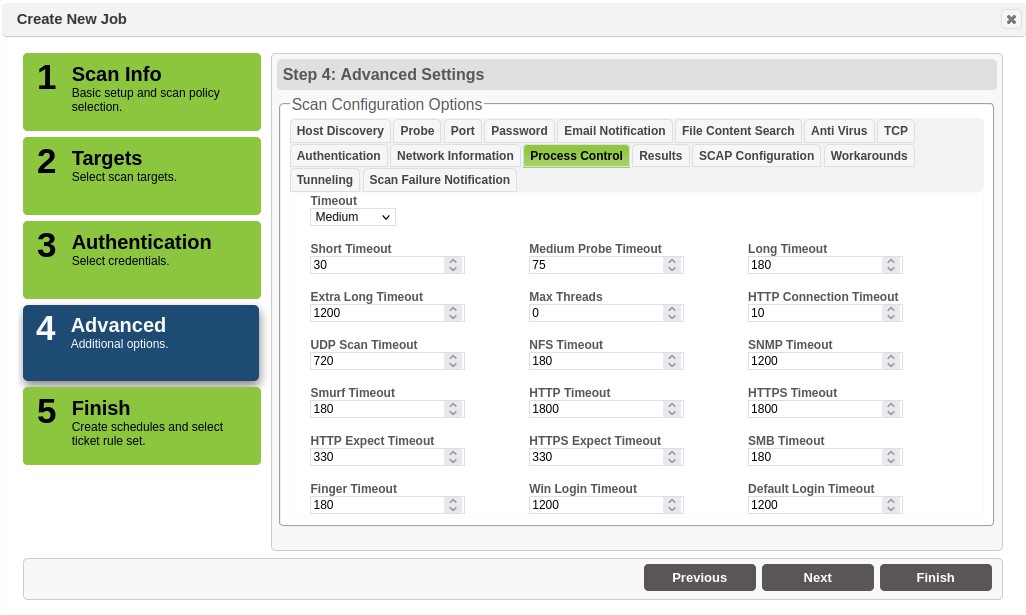The image size is (1026, 615).
Task: Click the Extra Long Timeout input field
Action: tap(377, 313)
